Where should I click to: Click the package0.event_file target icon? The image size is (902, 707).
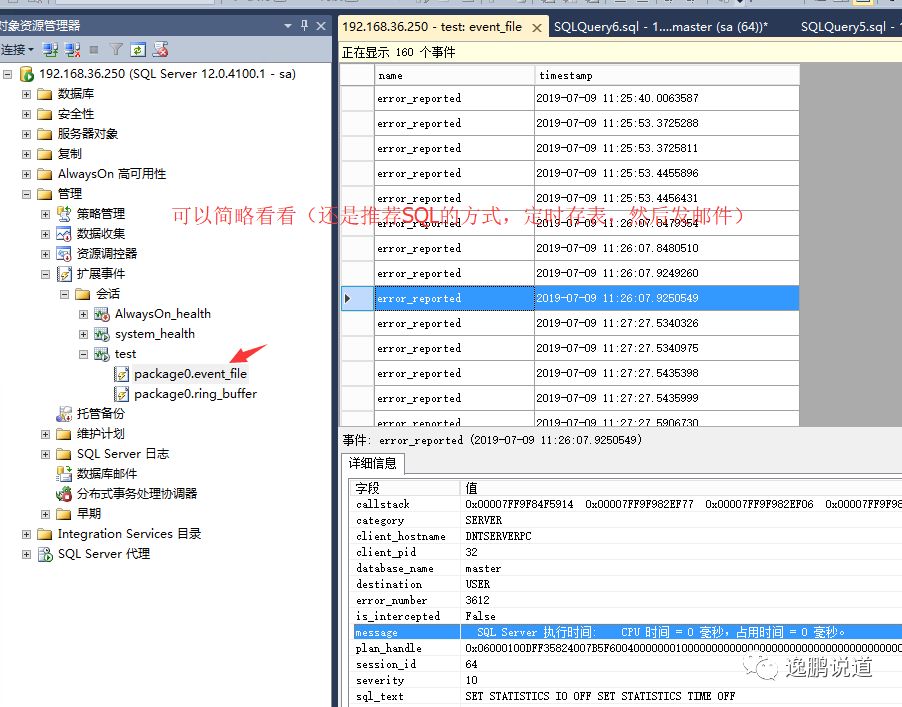click(121, 374)
